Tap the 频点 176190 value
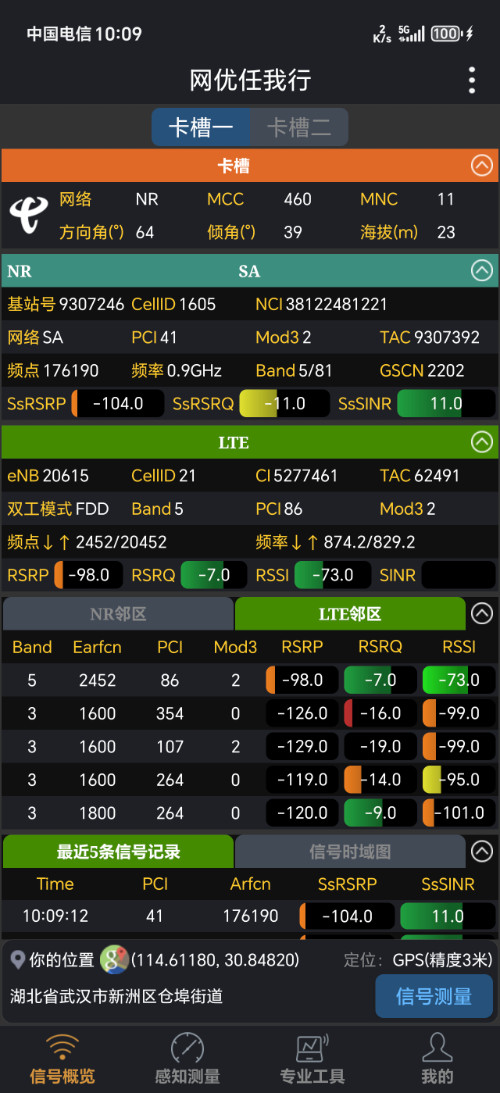The height and width of the screenshot is (1093, 500). tap(71, 370)
